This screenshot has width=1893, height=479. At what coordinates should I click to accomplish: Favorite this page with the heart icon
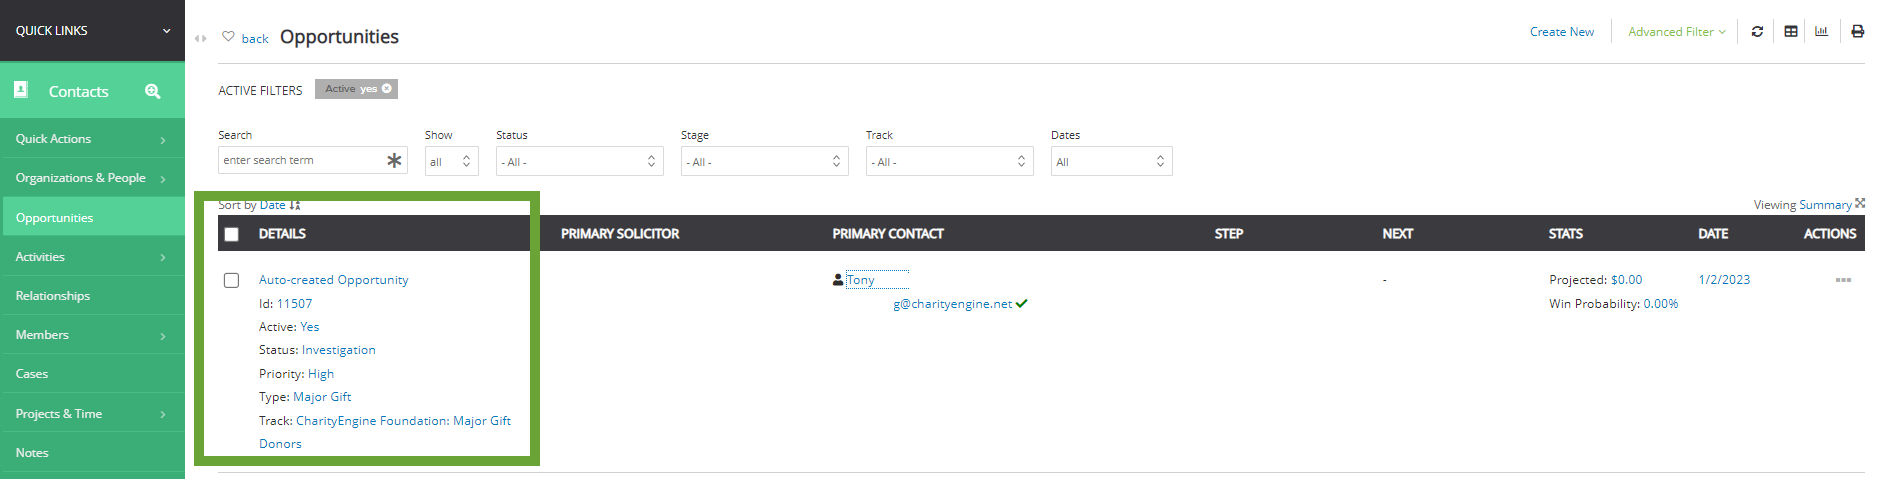pos(228,37)
